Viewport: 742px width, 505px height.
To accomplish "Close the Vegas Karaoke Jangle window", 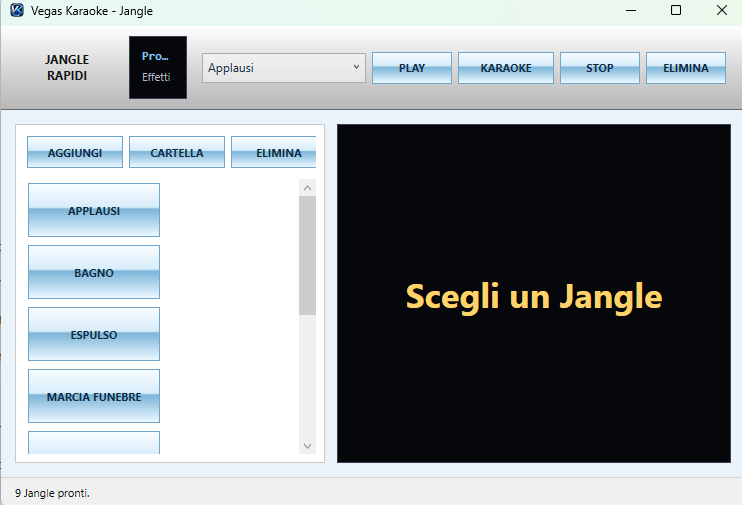I will pos(721,10).
